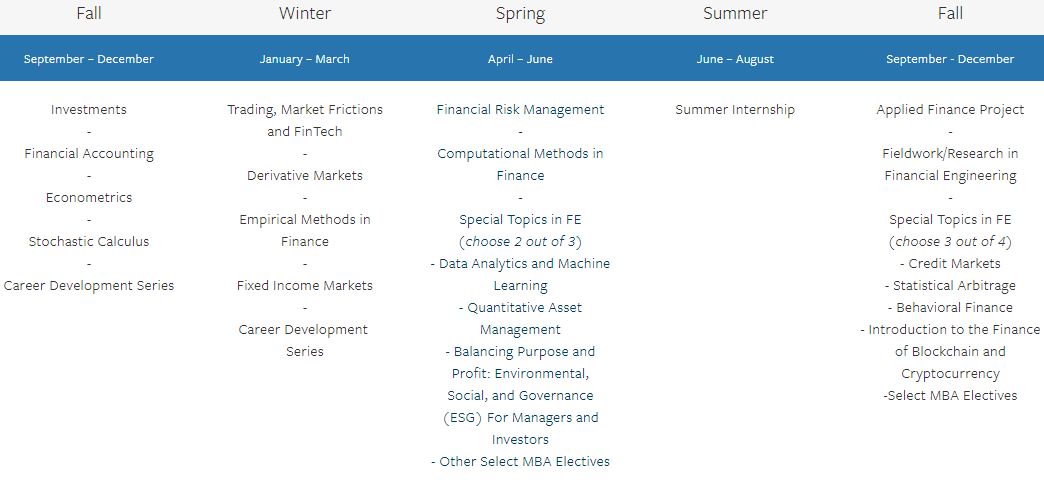Select the Spring quarter heading
Viewport: 1044px width, 487px height.
pos(521,13)
